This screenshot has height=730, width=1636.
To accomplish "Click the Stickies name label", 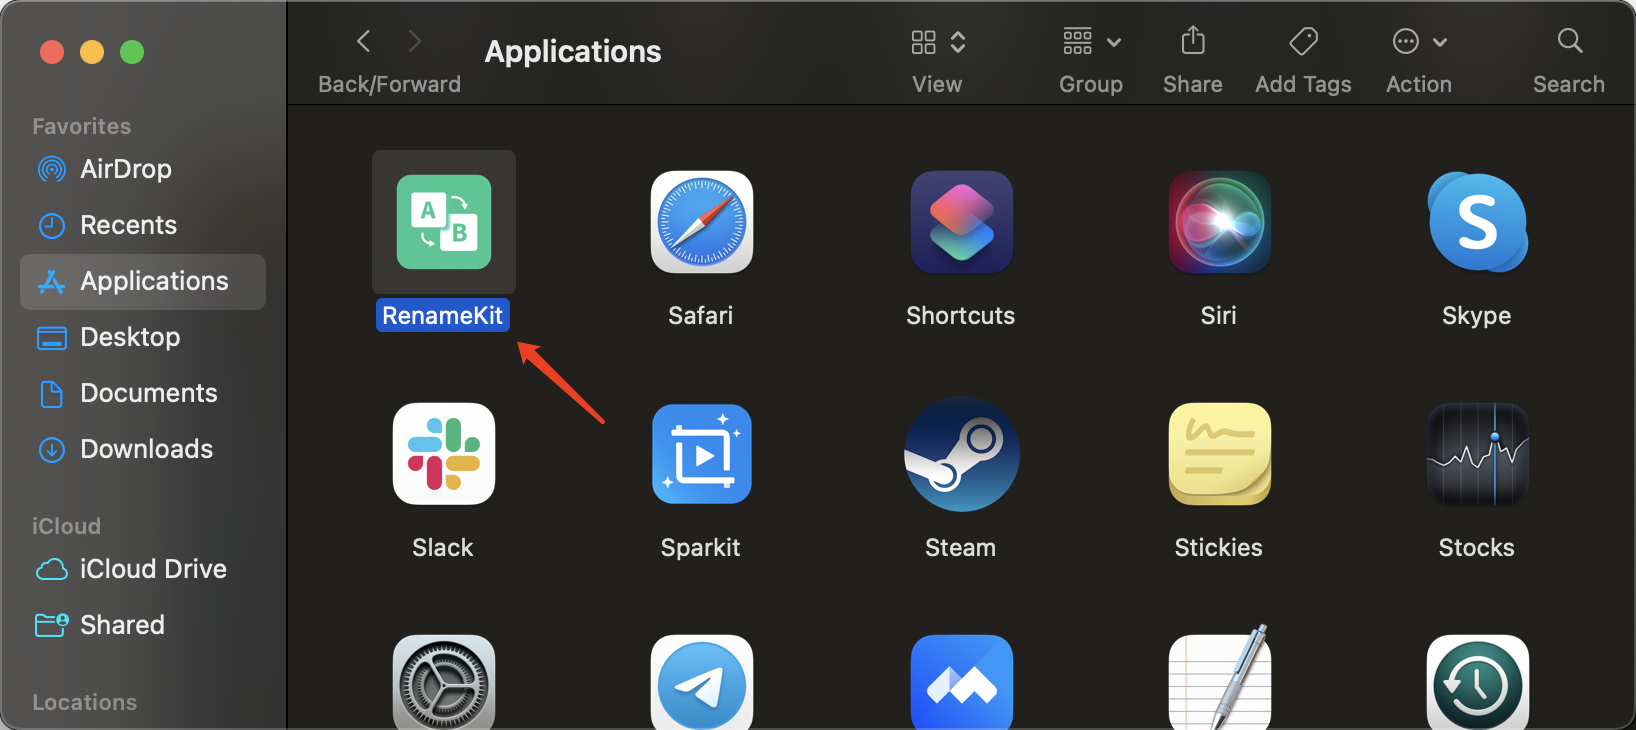I will click(1219, 547).
